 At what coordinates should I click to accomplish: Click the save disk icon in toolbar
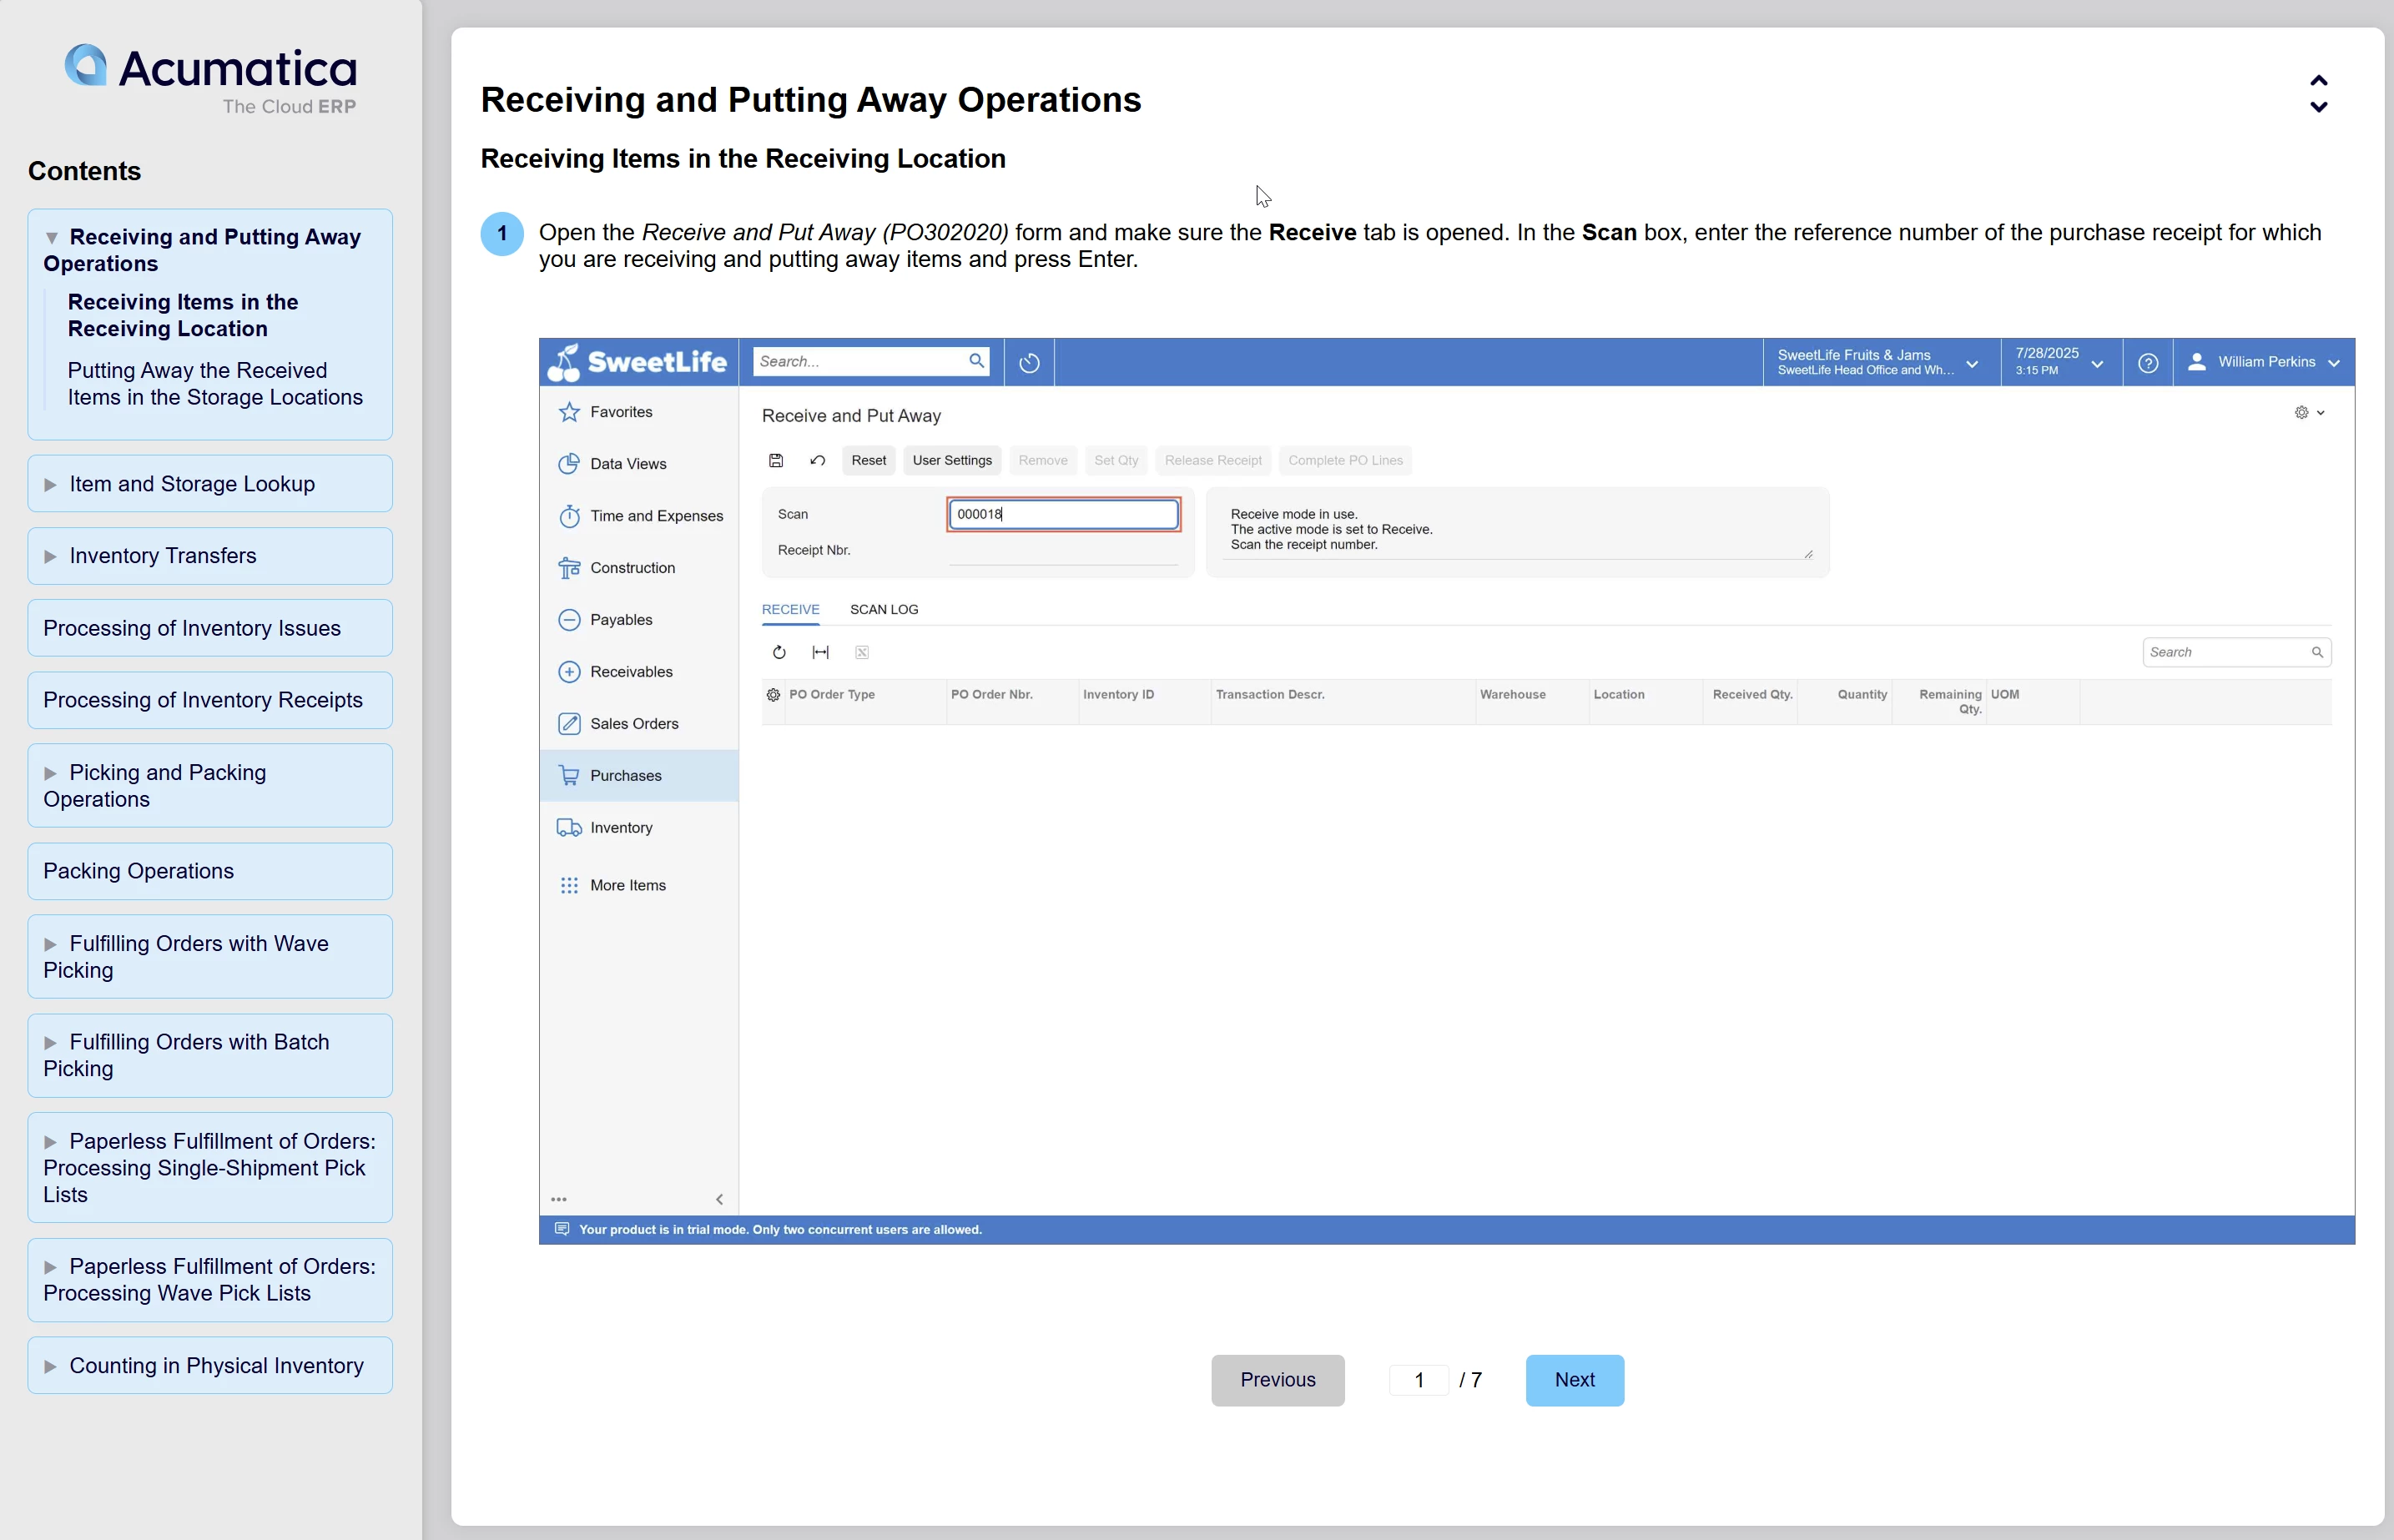[776, 460]
